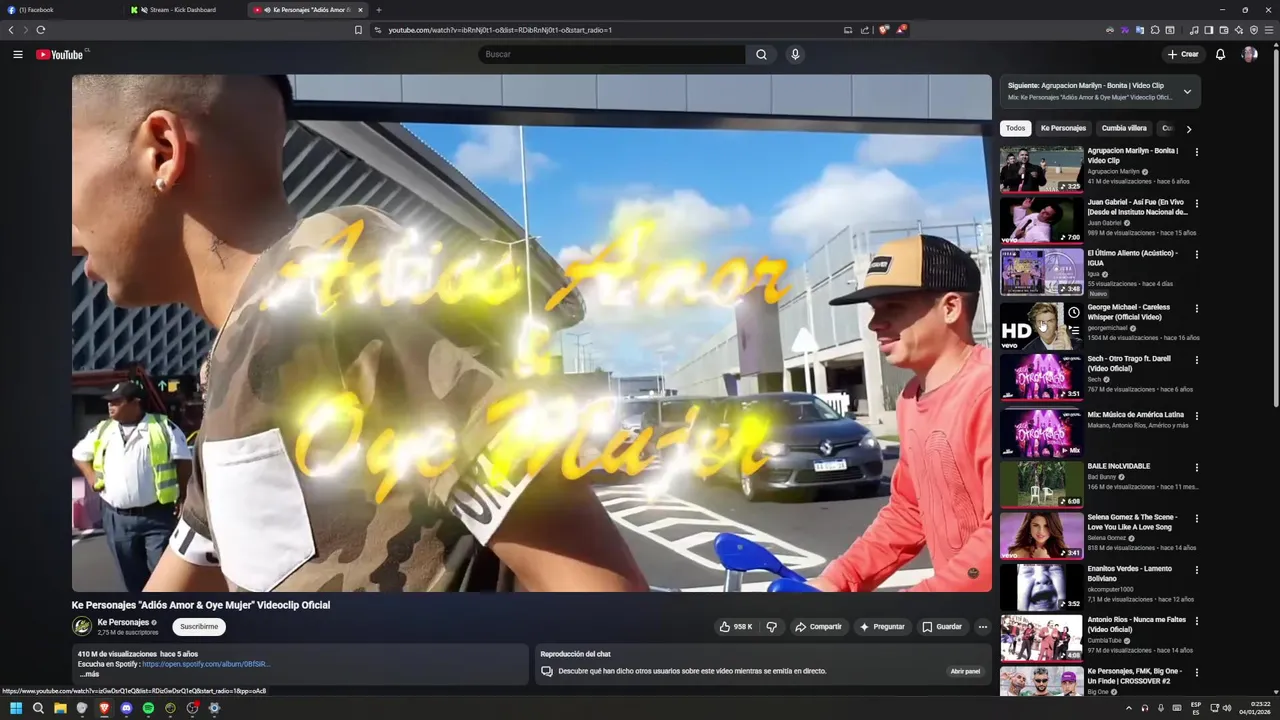Image resolution: width=1280 pixels, height=720 pixels.
Task: Toggle Brave sidebar panel icon
Action: pyautogui.click(x=1209, y=30)
